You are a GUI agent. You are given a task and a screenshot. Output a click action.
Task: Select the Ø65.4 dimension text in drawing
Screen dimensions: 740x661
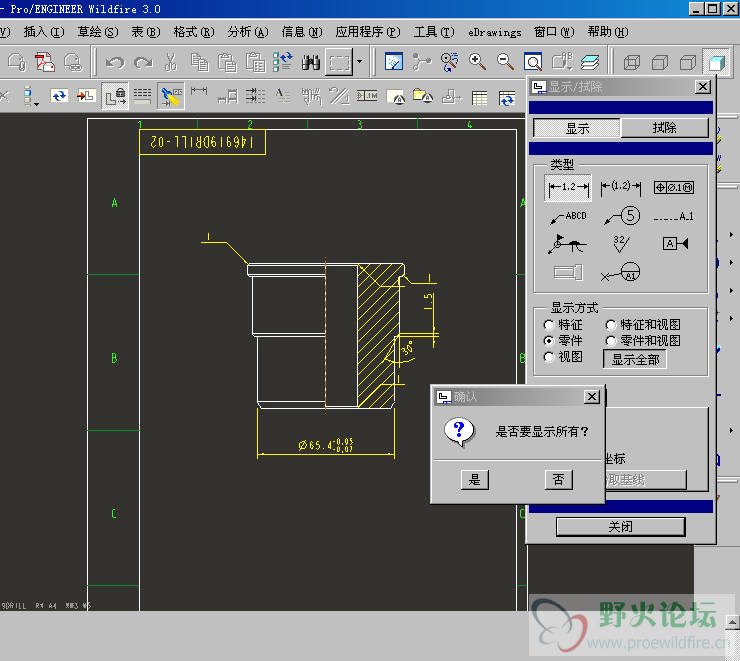click(326, 445)
